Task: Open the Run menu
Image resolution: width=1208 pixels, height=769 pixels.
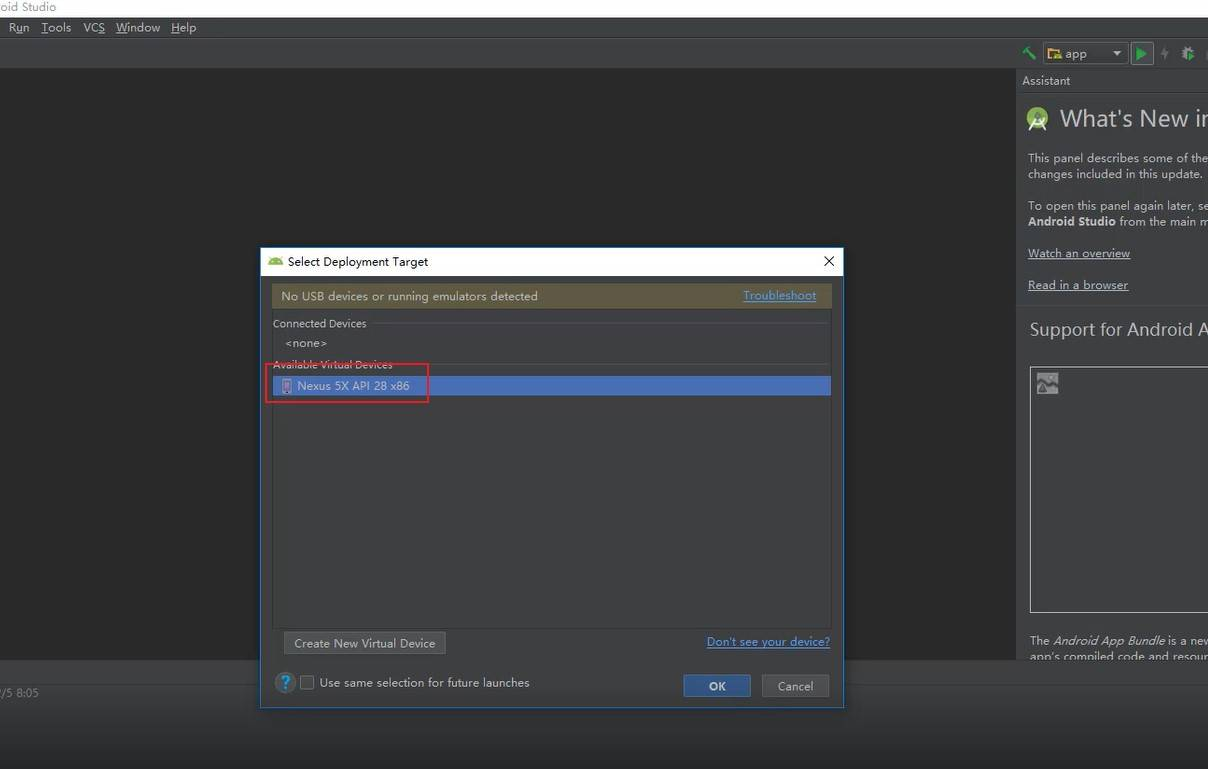Action: point(19,28)
